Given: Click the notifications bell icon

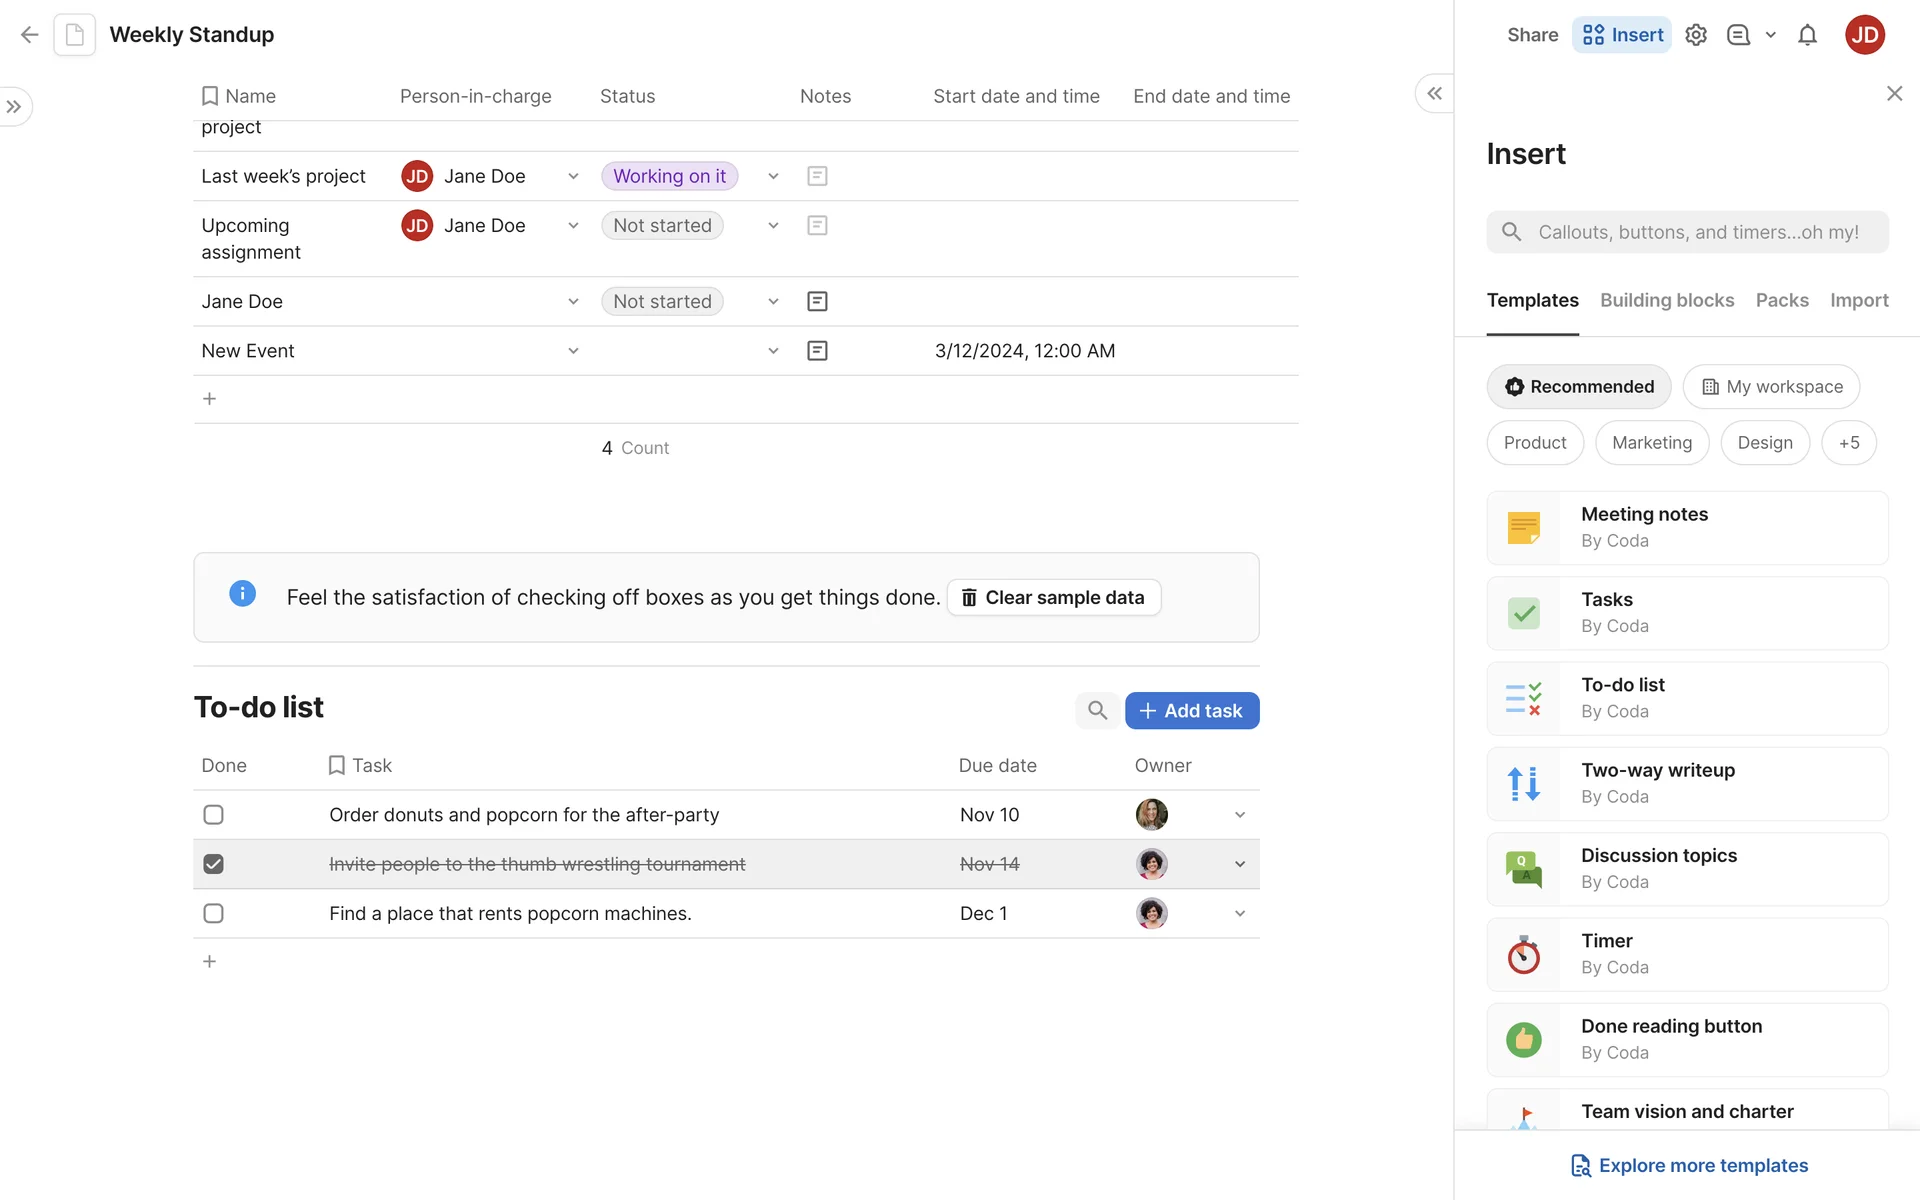Looking at the screenshot, I should (1807, 35).
